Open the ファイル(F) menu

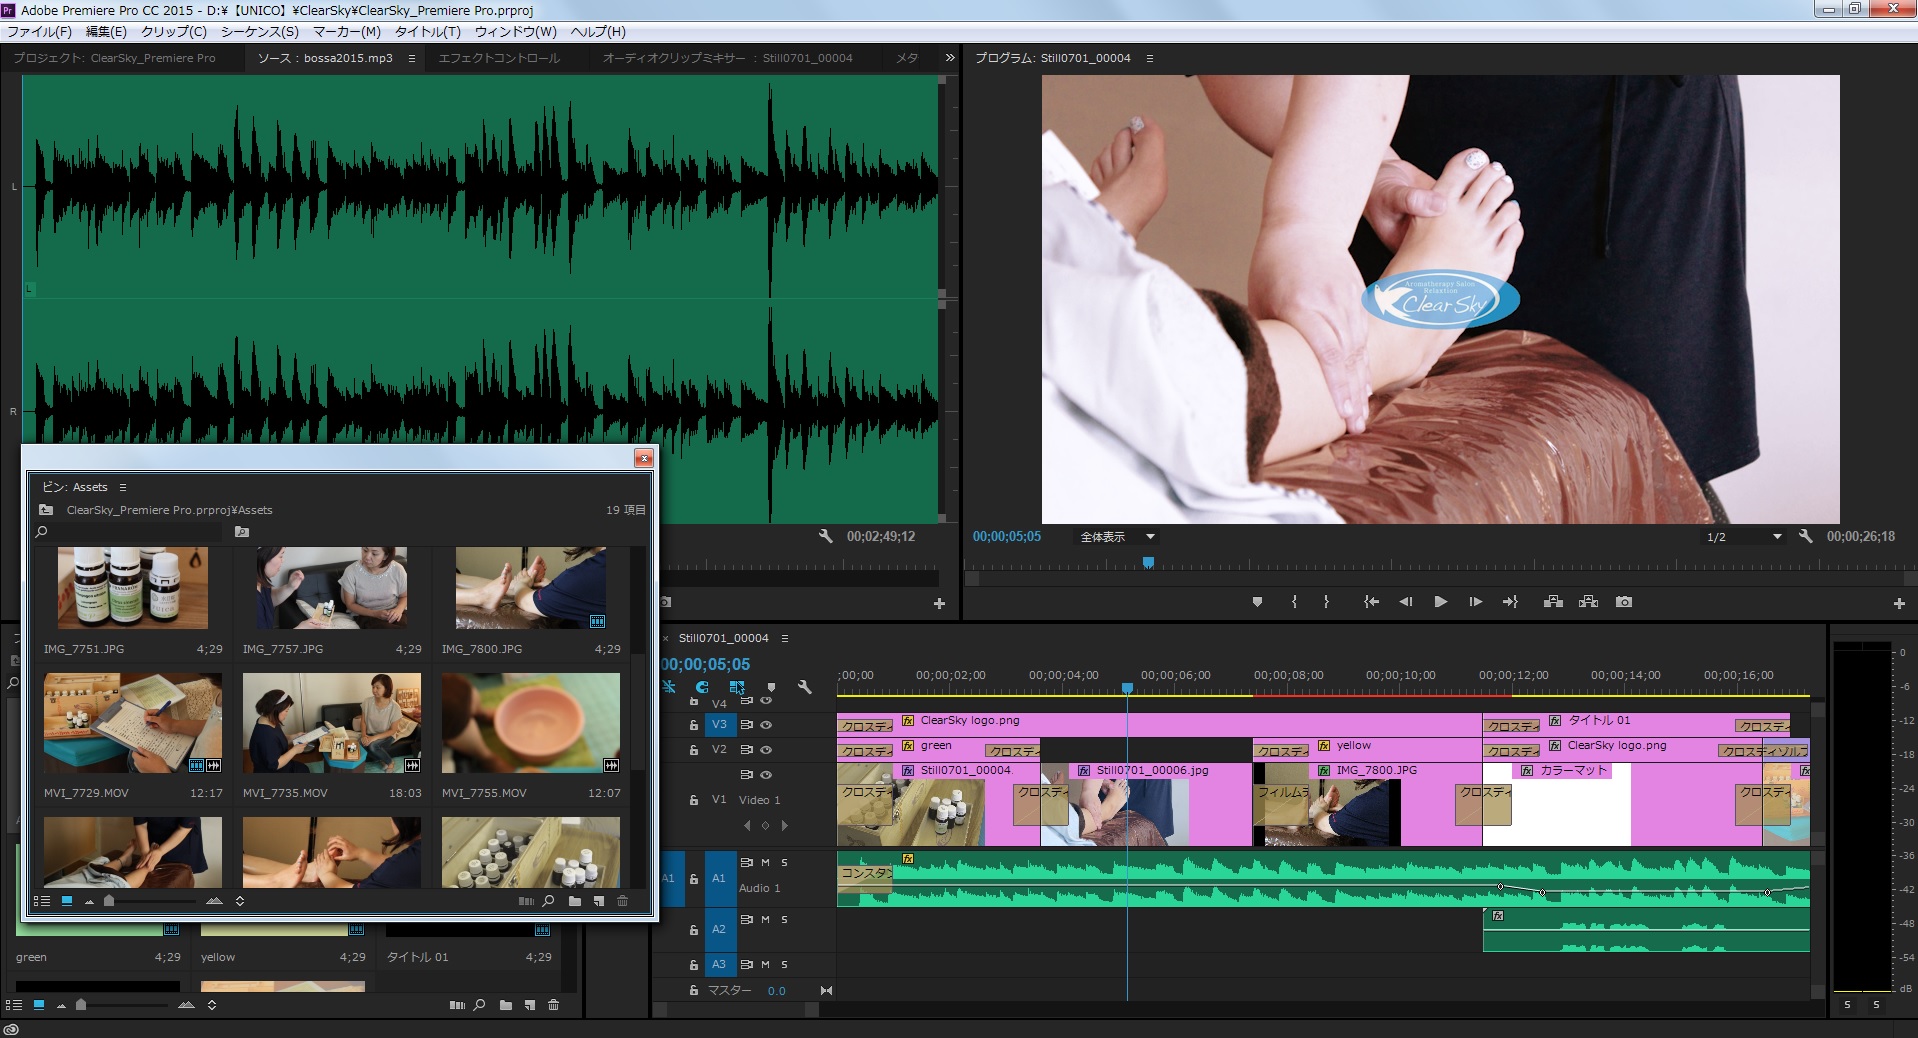(40, 31)
